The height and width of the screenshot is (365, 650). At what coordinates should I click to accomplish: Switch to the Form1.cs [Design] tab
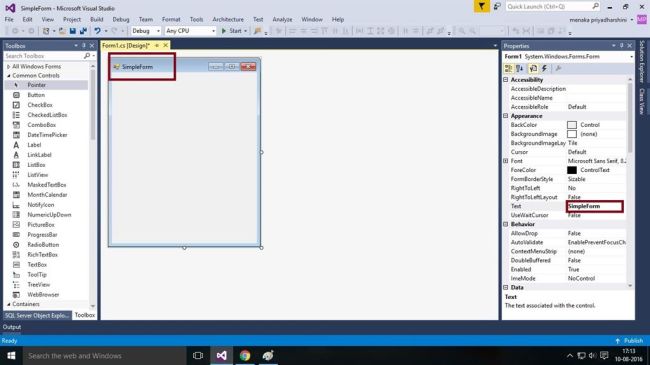click(126, 46)
